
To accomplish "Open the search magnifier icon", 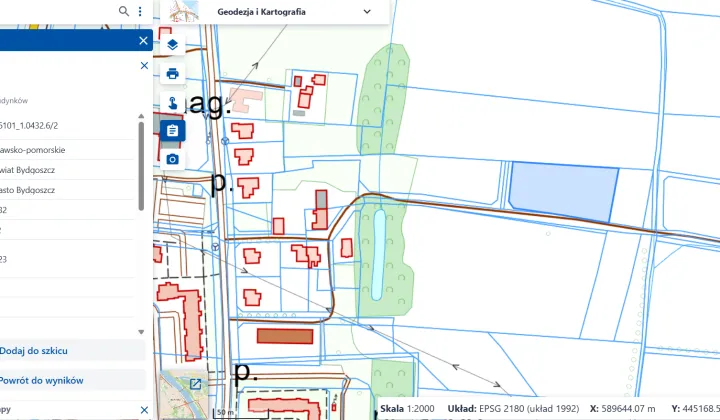I will tap(124, 11).
